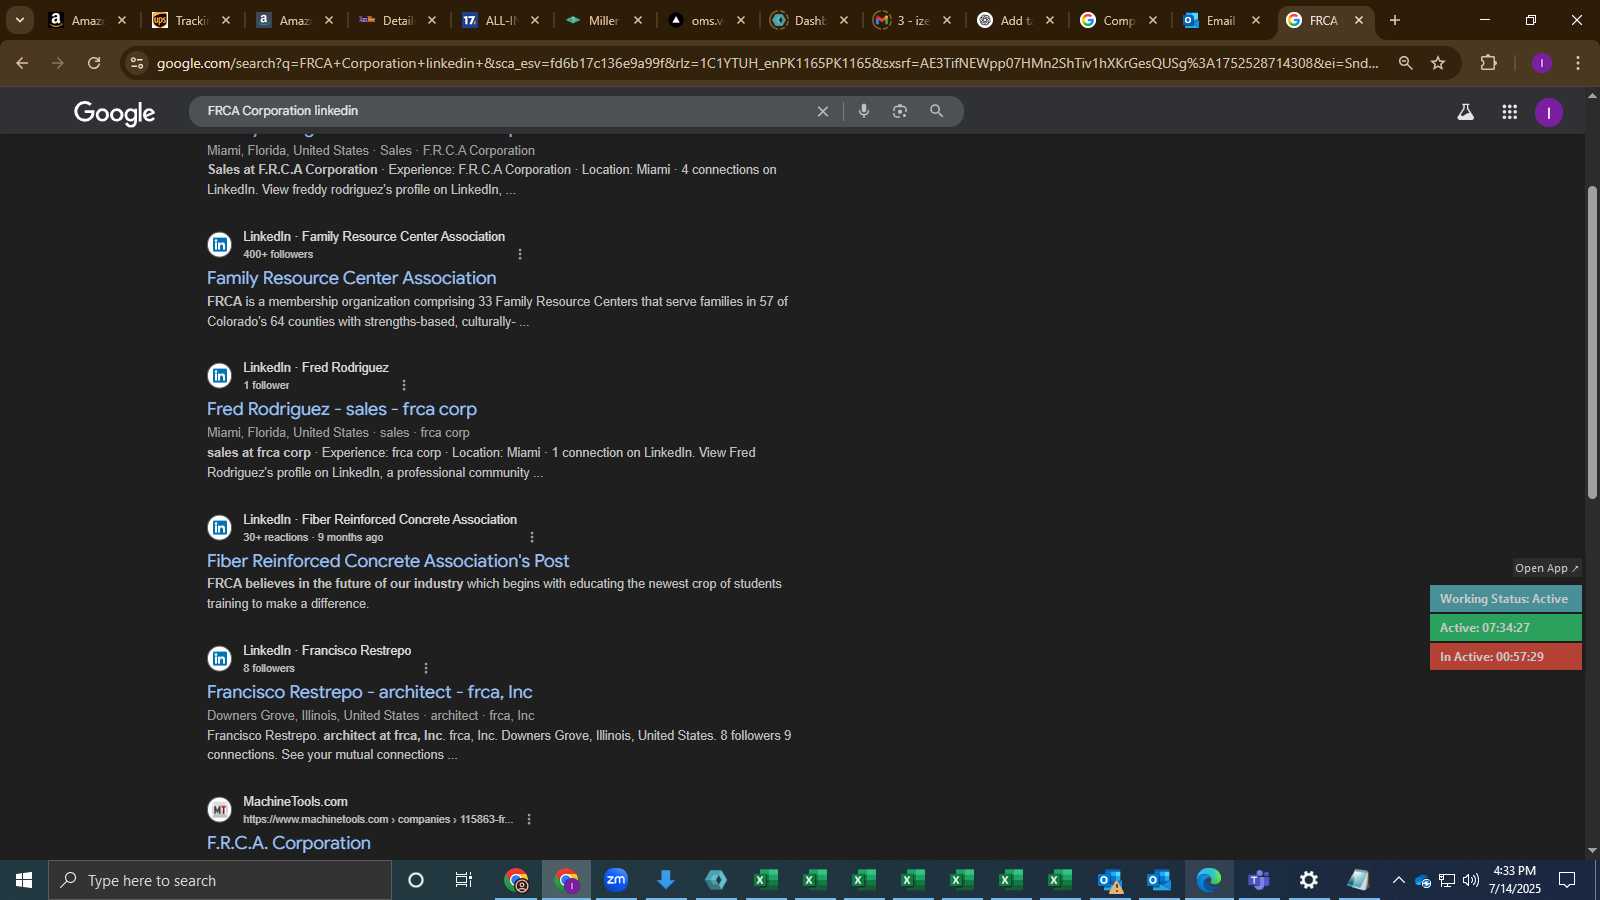
Task: Open Windows Settings gear in taskbar
Action: click(x=1308, y=880)
